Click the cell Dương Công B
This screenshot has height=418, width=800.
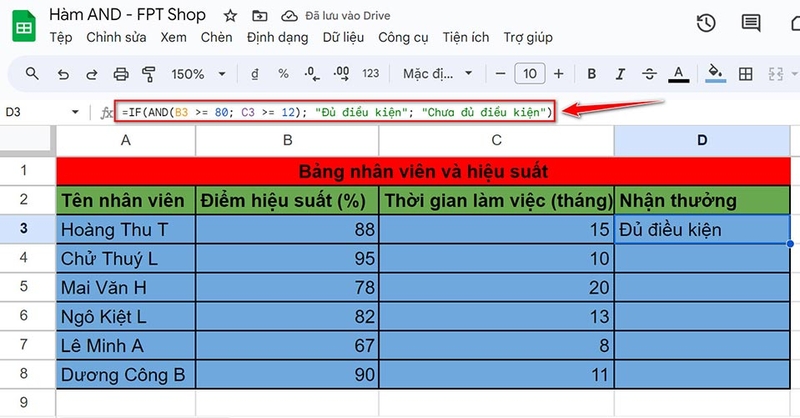pos(126,375)
